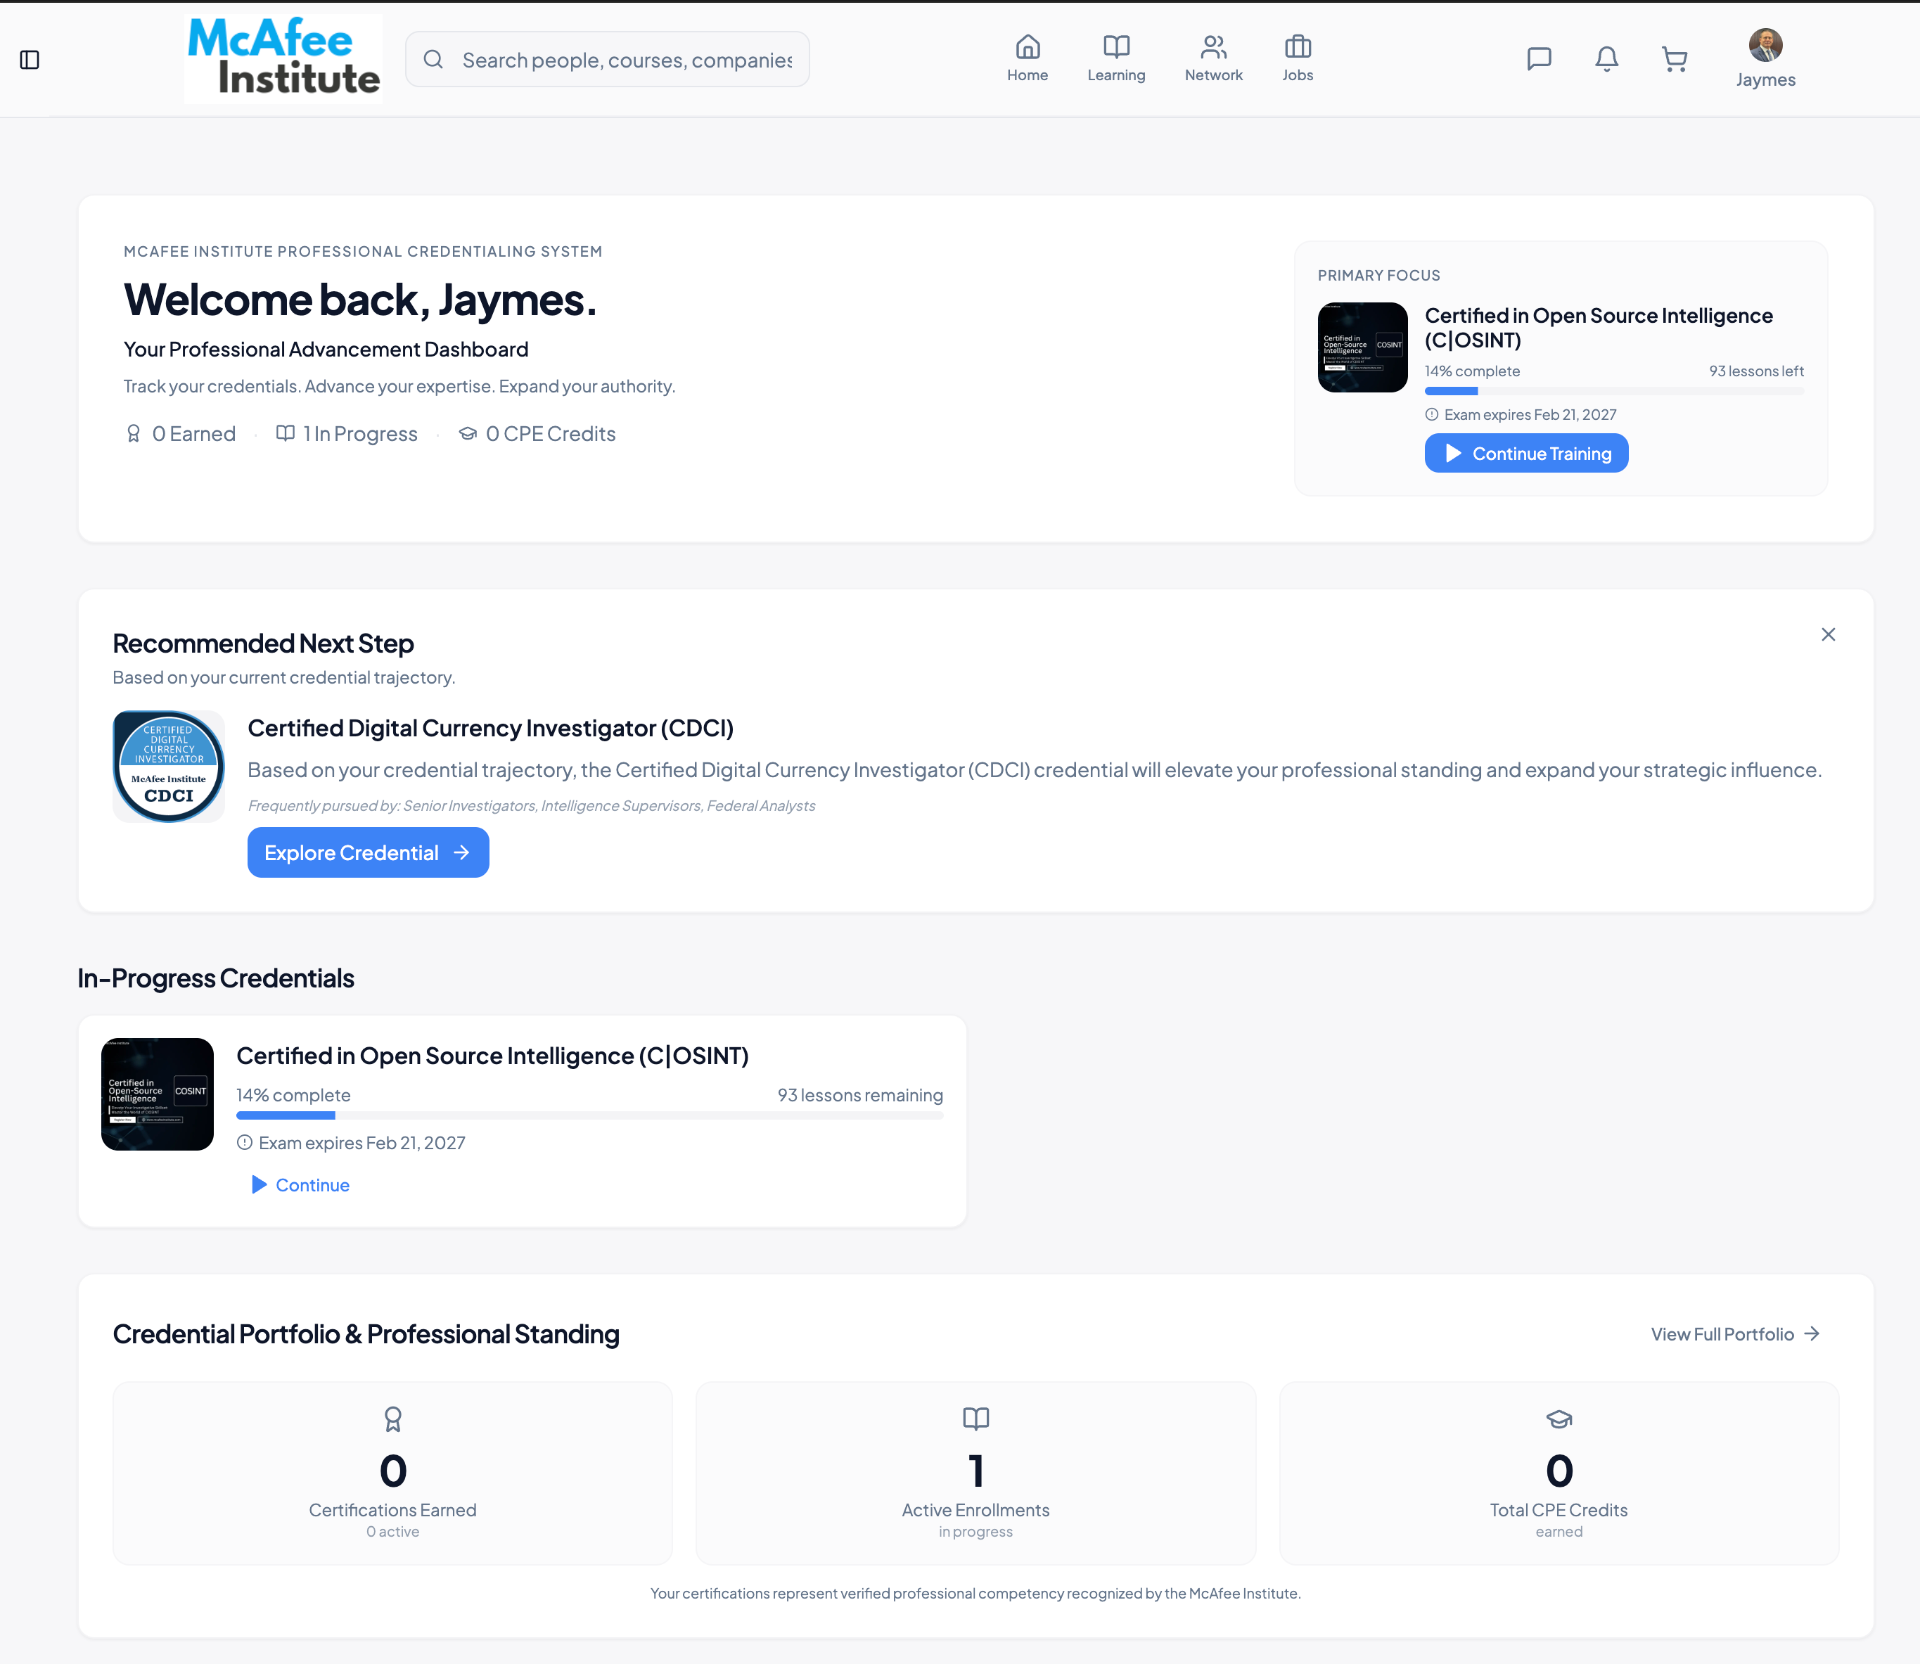Click '93 lessons left' text
Screen dimensions: 1920x1664
pyautogui.click(x=1756, y=371)
